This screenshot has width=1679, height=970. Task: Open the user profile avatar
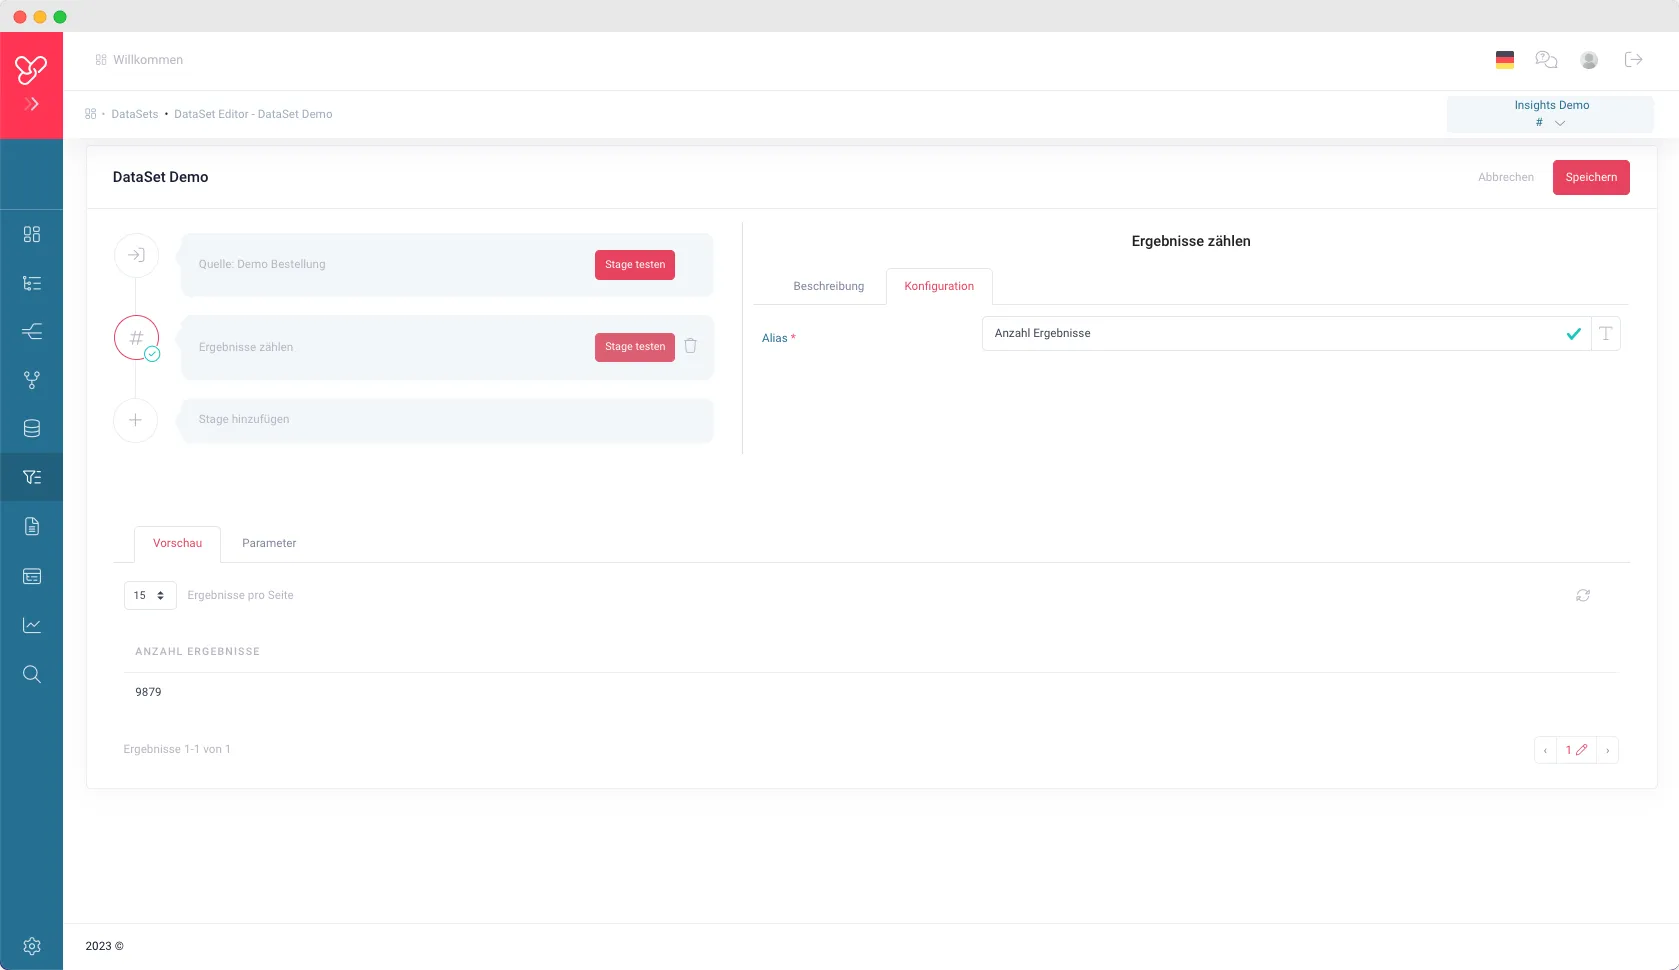(1589, 60)
